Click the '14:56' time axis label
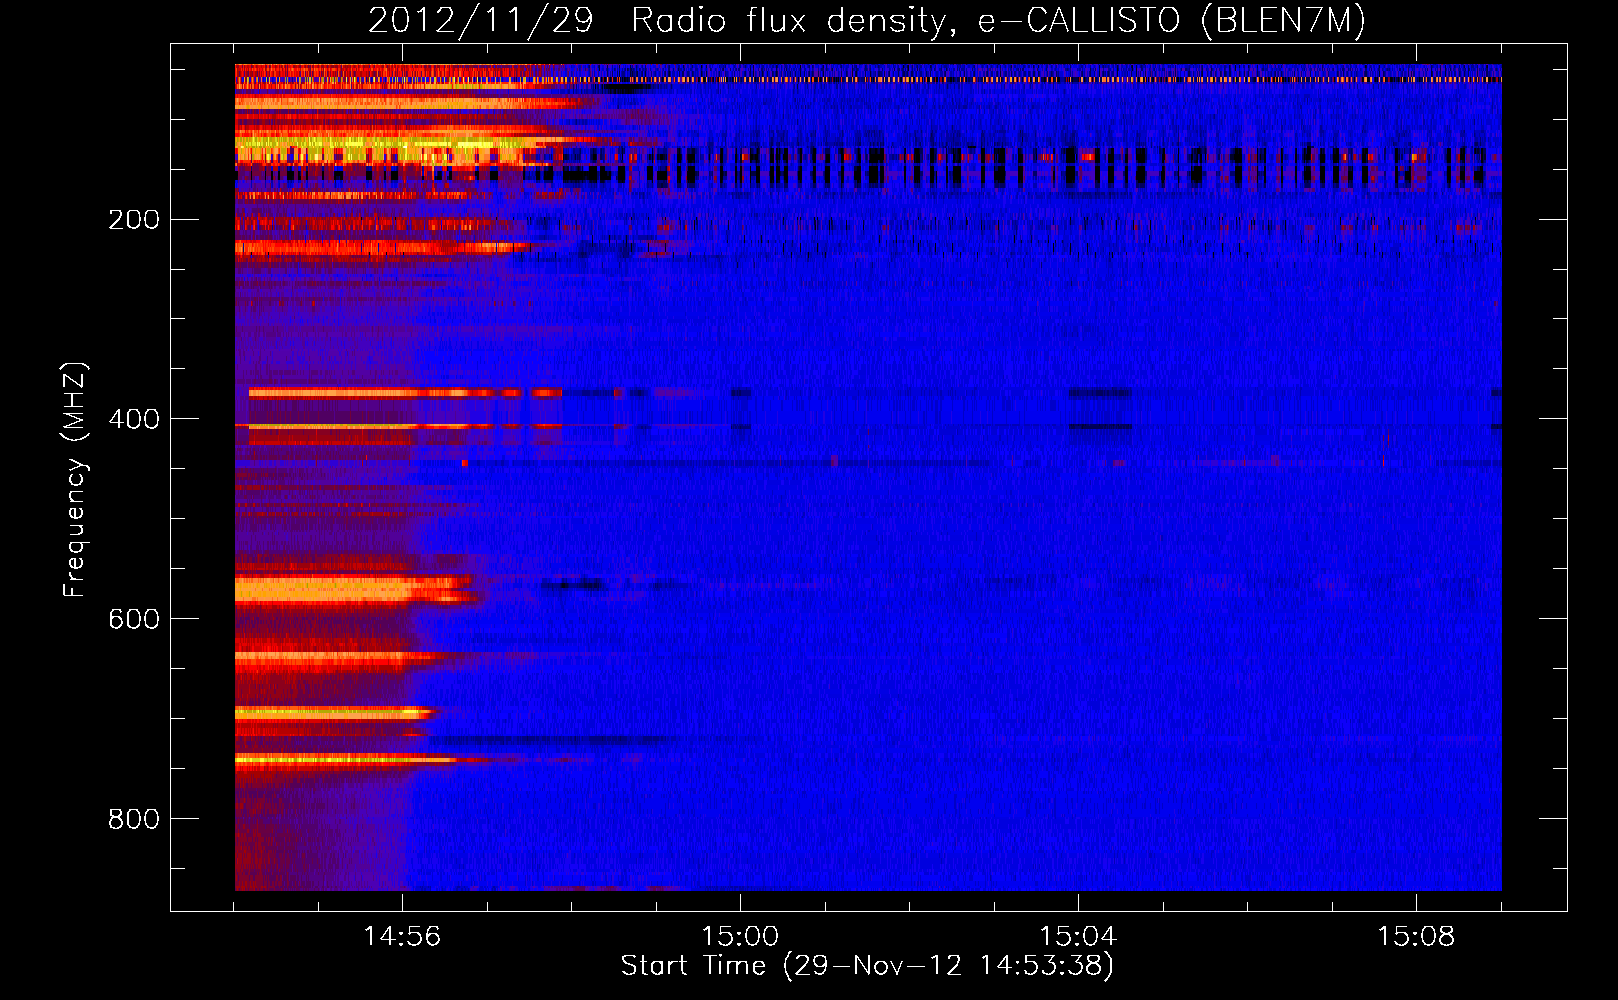The width and height of the screenshot is (1618, 1000). [402, 936]
